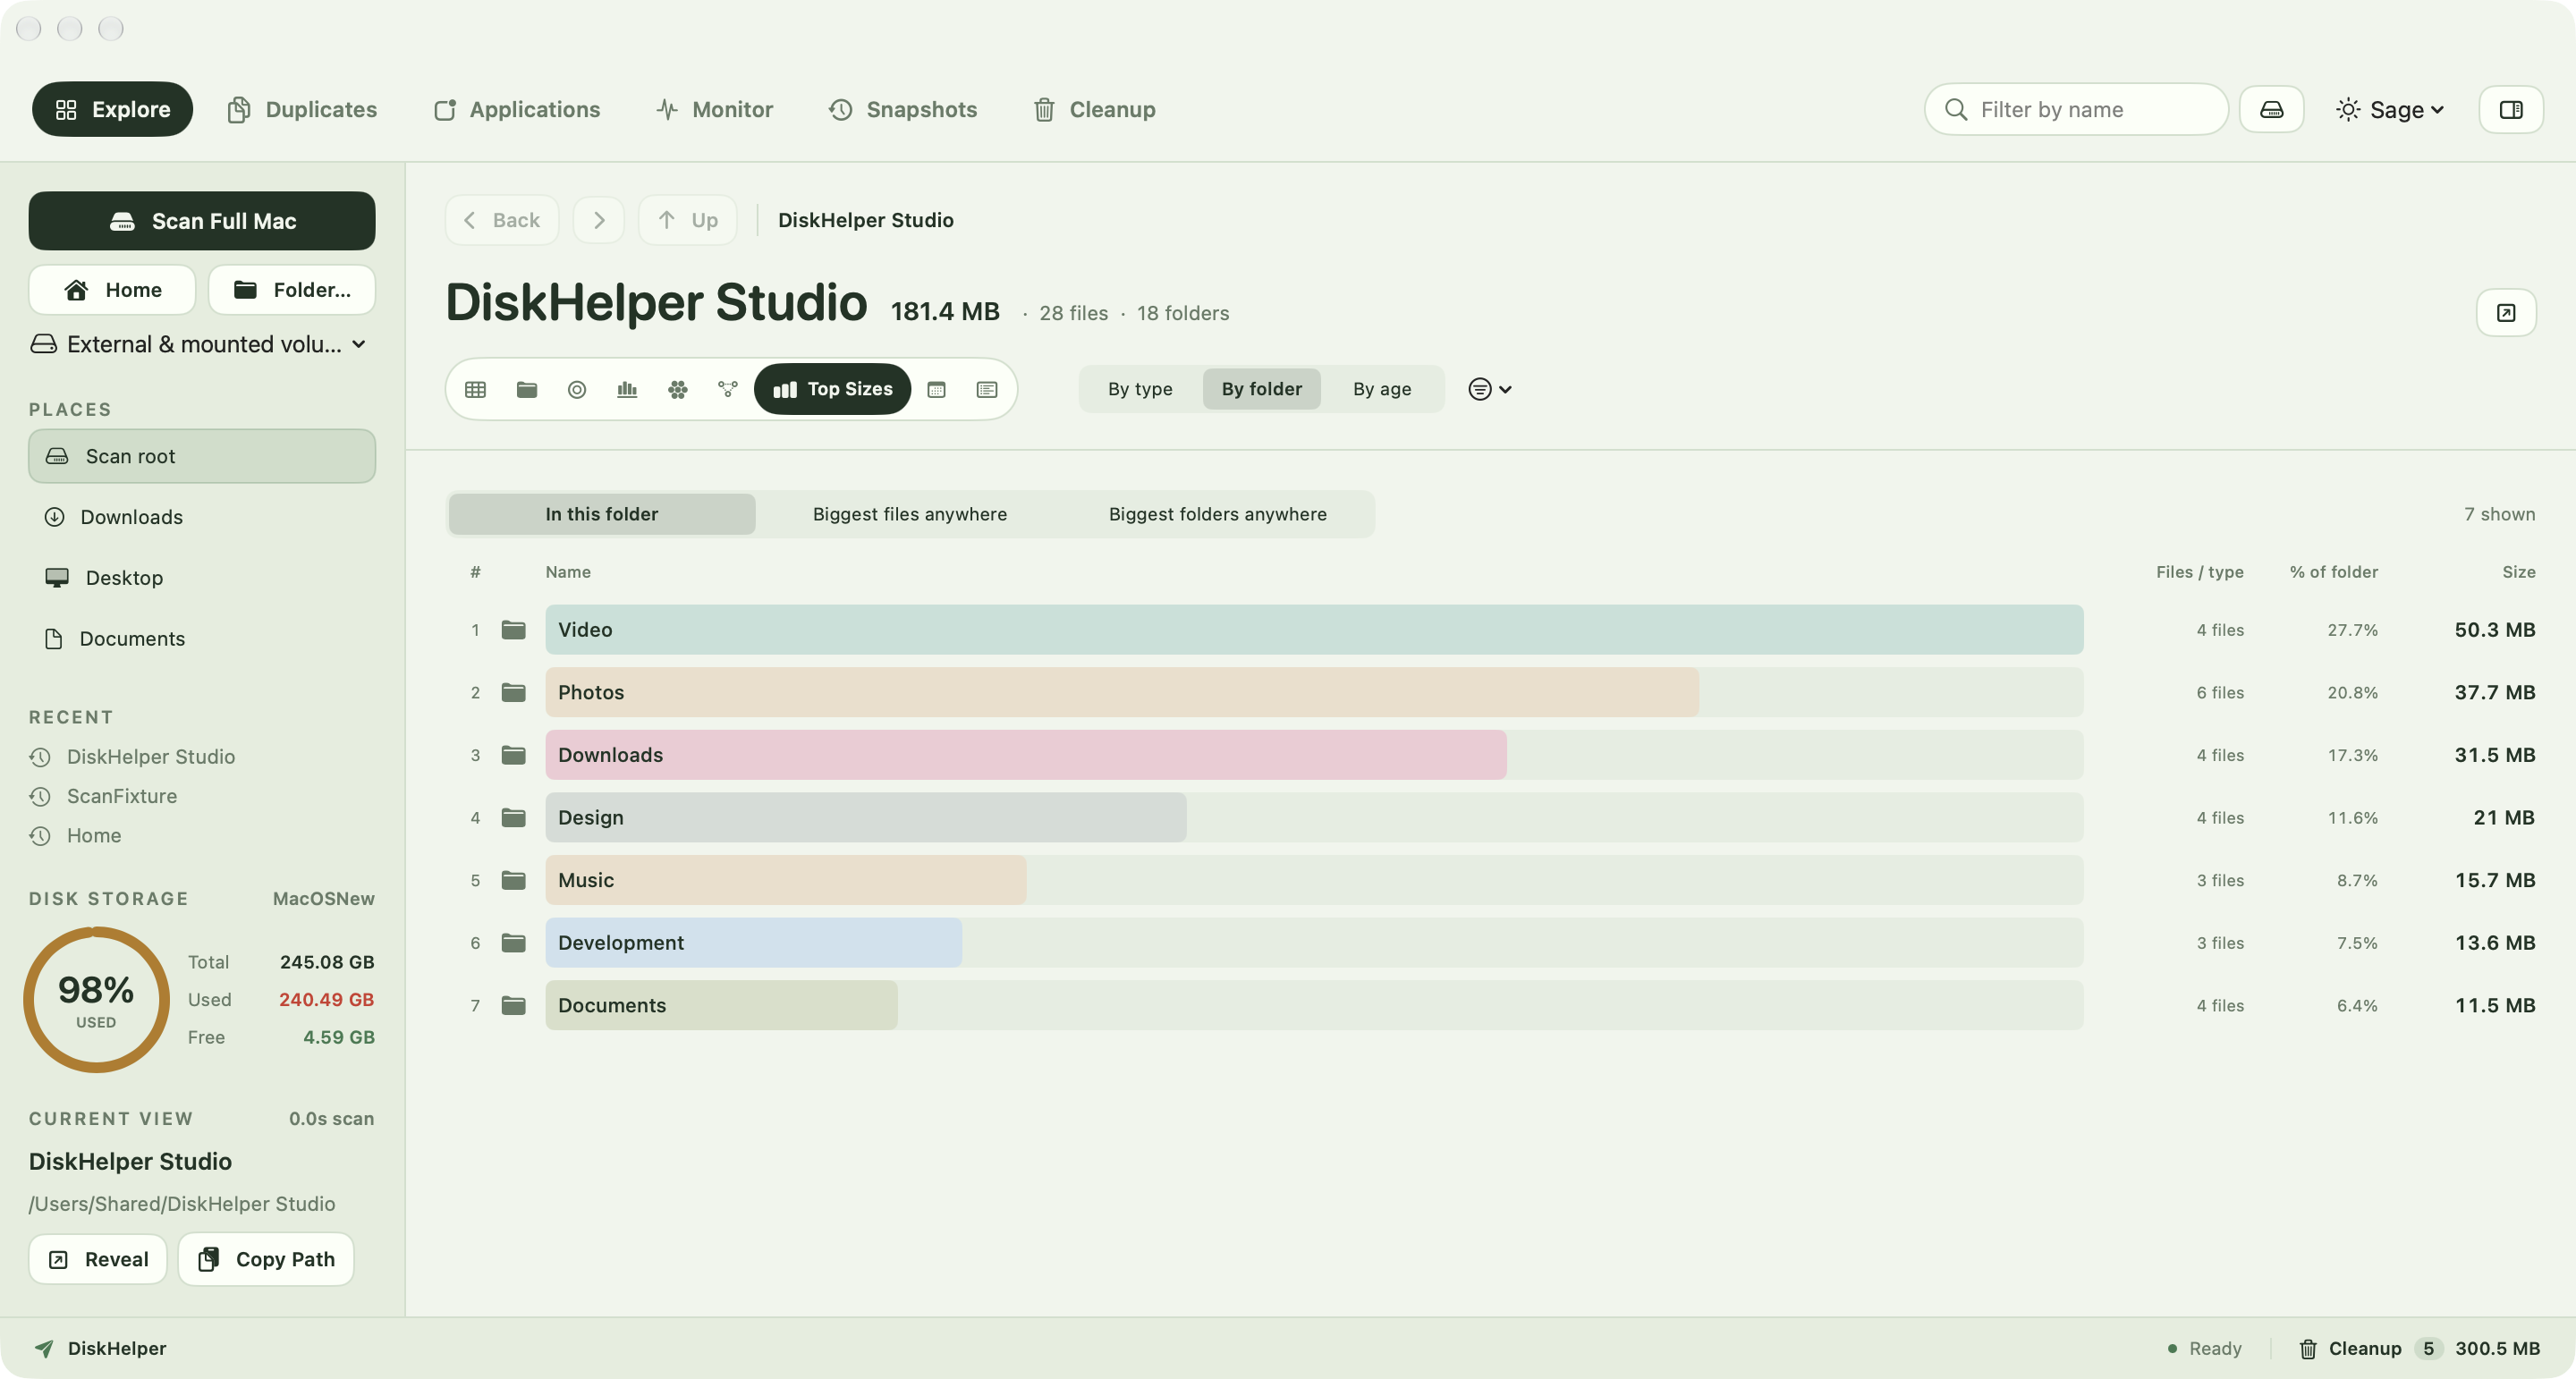Image resolution: width=2576 pixels, height=1379 pixels.
Task: Open the Sage theme dropdown
Action: 2390,109
